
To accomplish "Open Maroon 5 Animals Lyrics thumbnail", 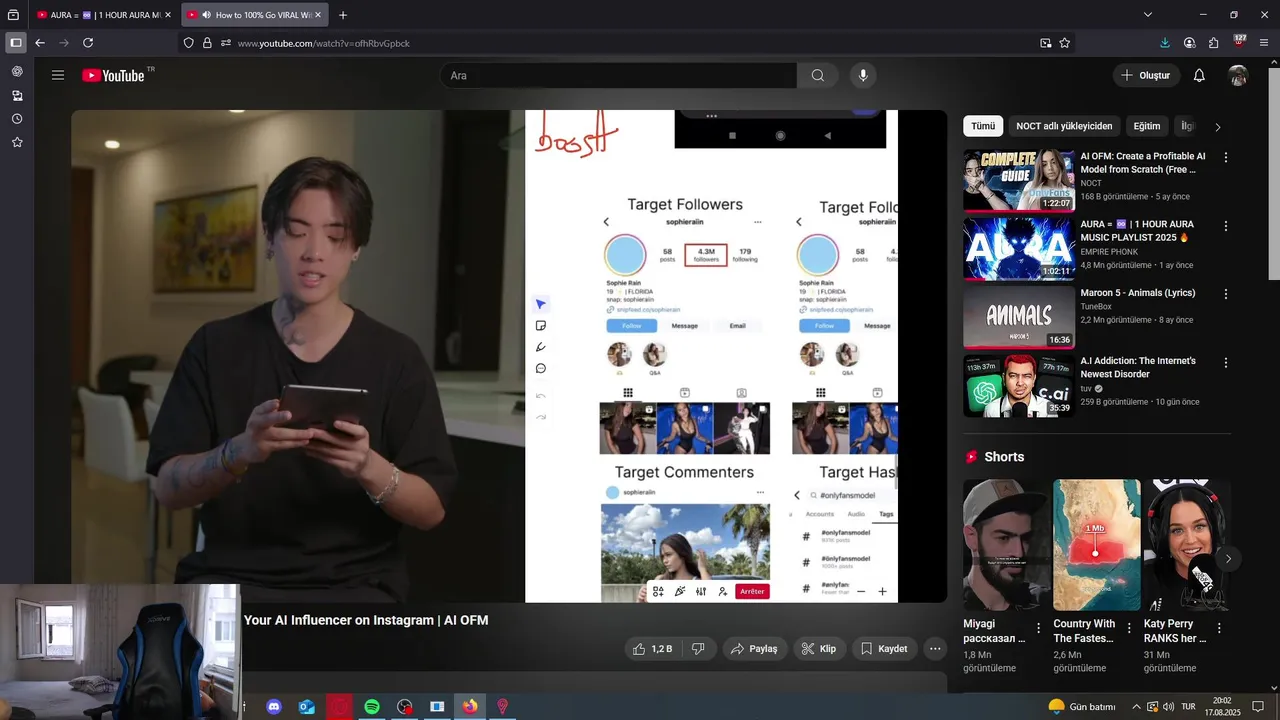I will (x=1019, y=318).
